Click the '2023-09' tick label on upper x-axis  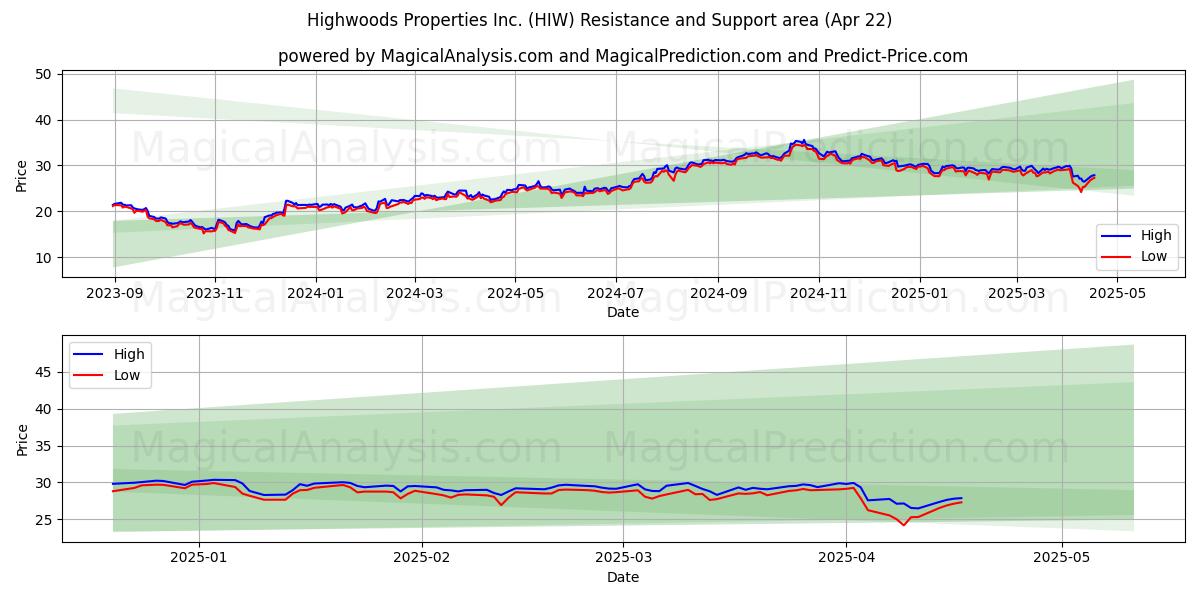tap(114, 293)
